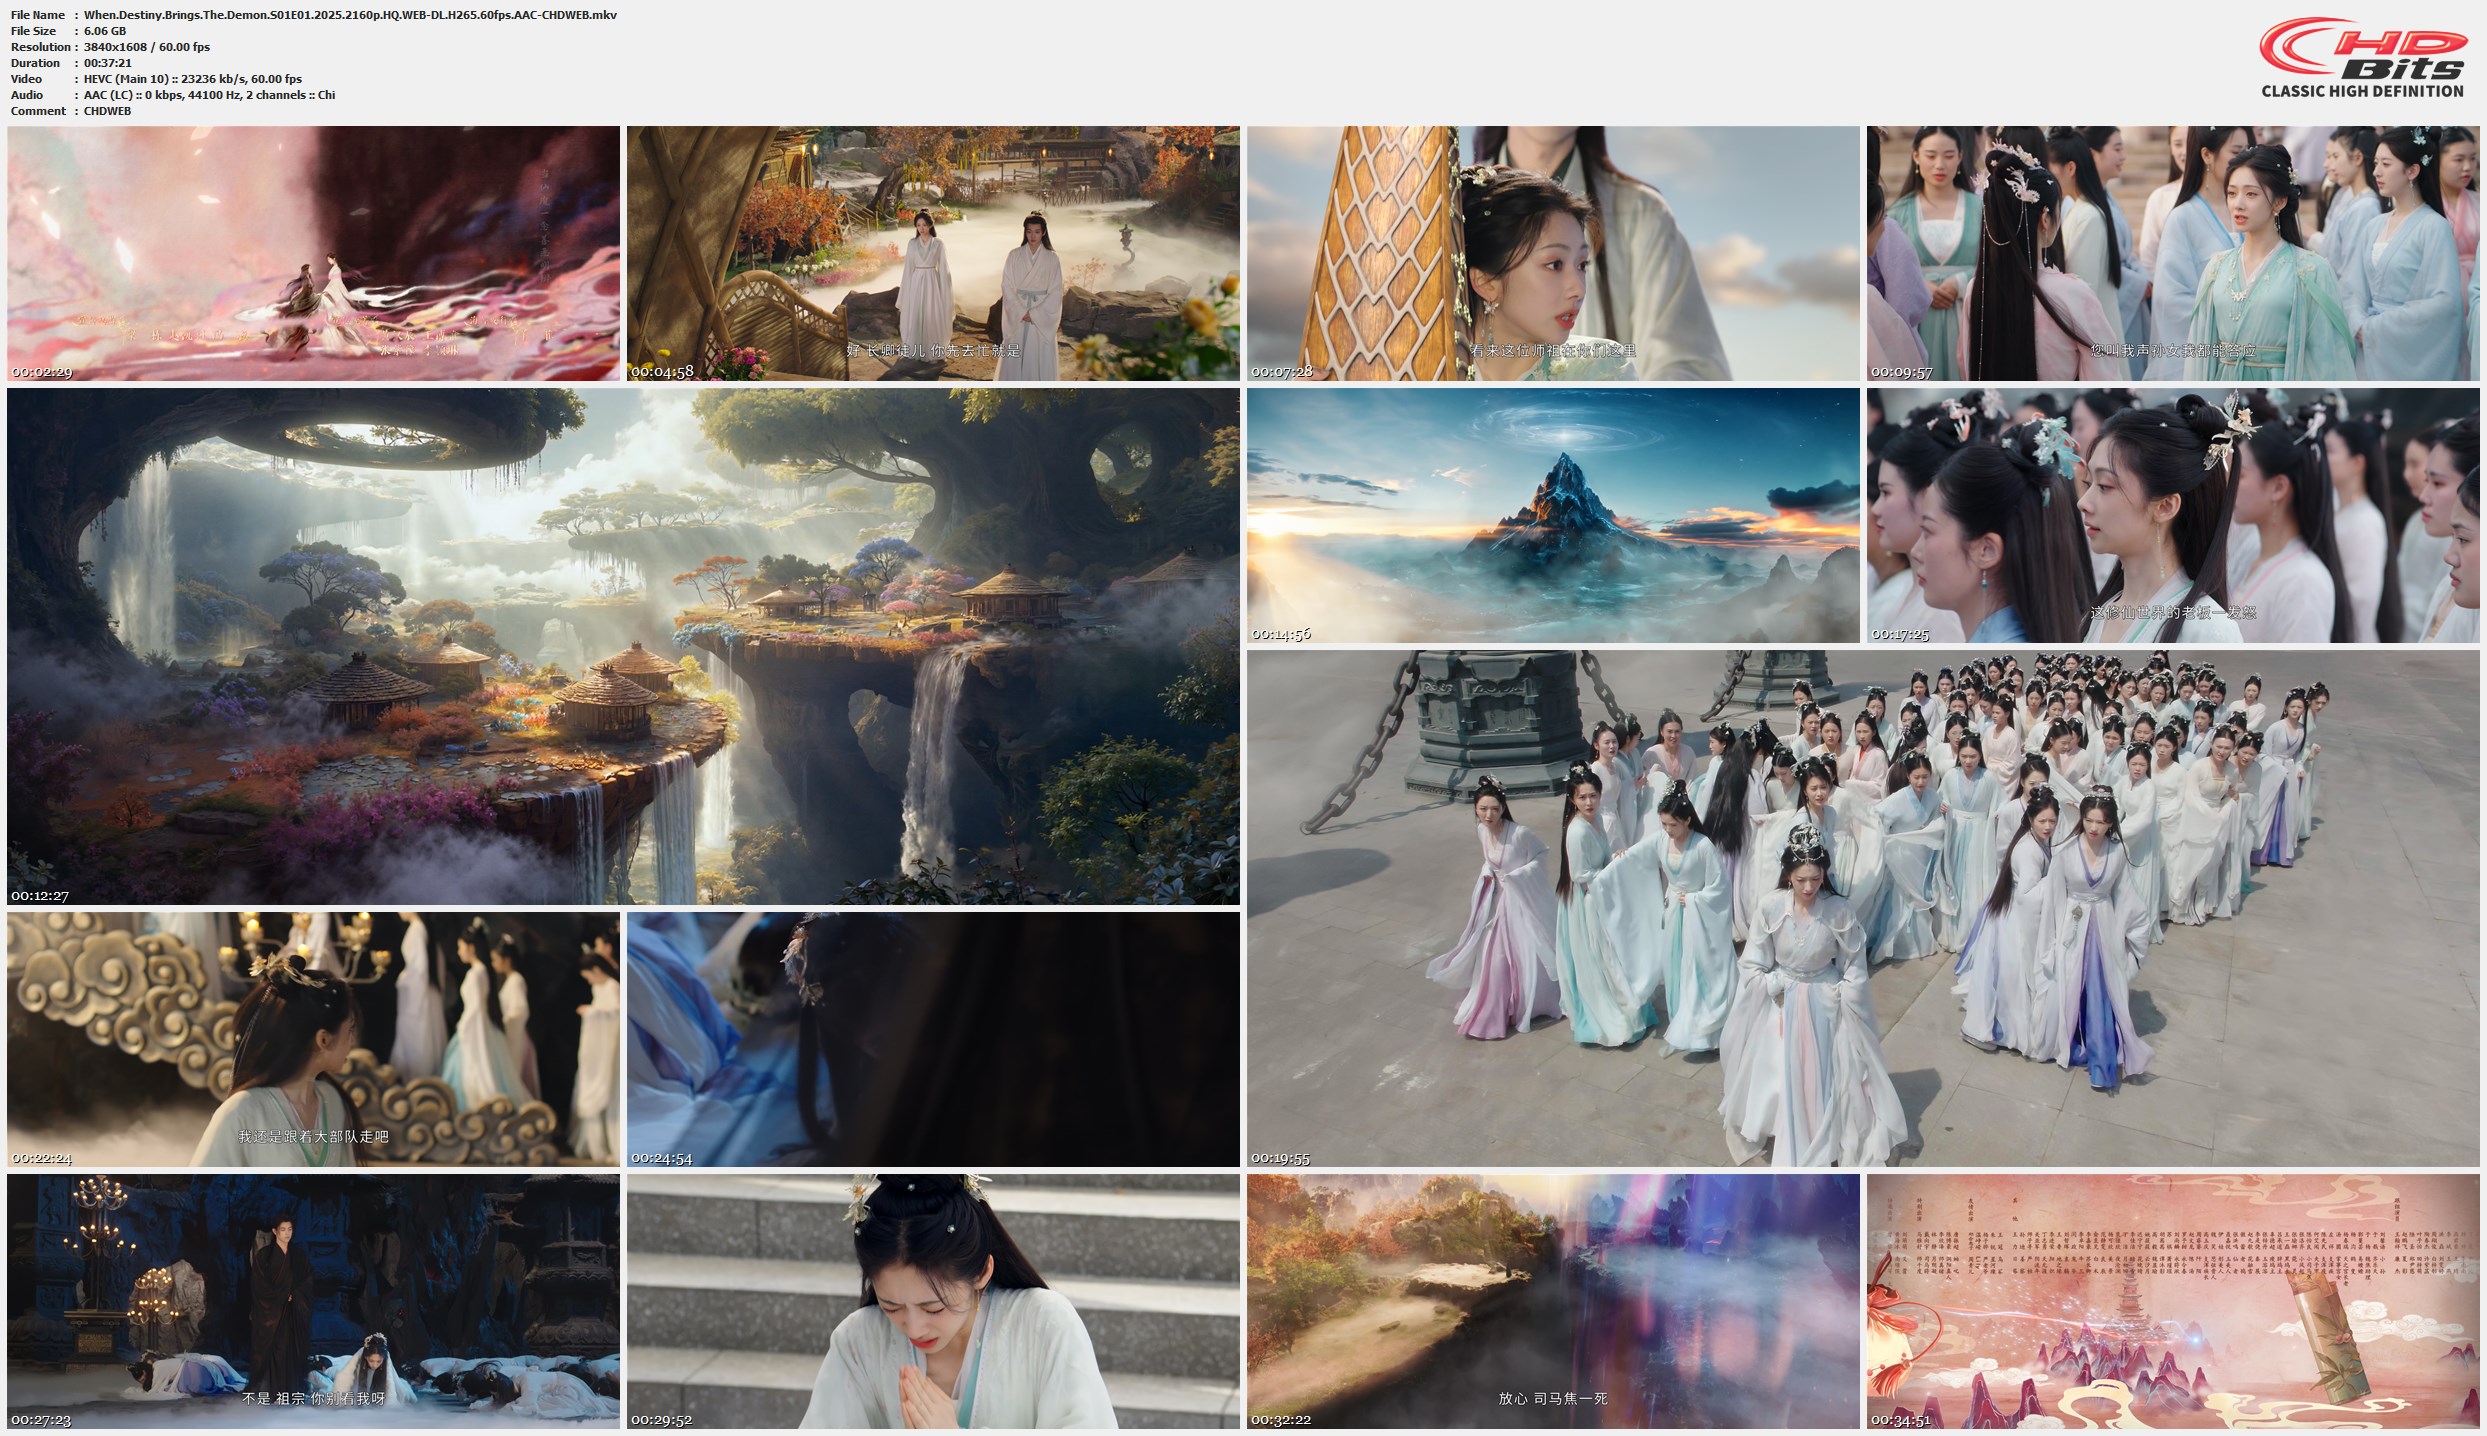This screenshot has width=2487, height=1436.
Task: Click the thumbnail stamped 00:32:22
Action: pos(1553,1301)
